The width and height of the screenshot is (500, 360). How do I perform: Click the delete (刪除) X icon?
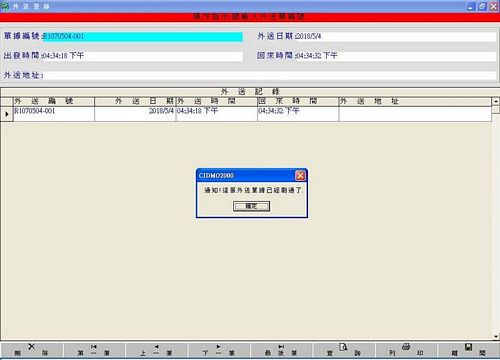tap(31, 347)
